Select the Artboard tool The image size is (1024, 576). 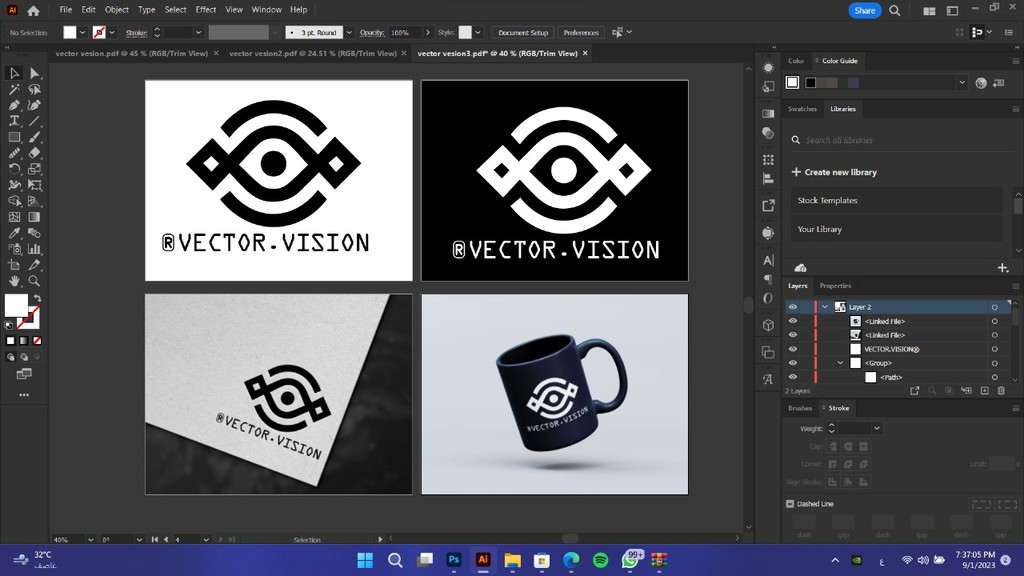14,265
